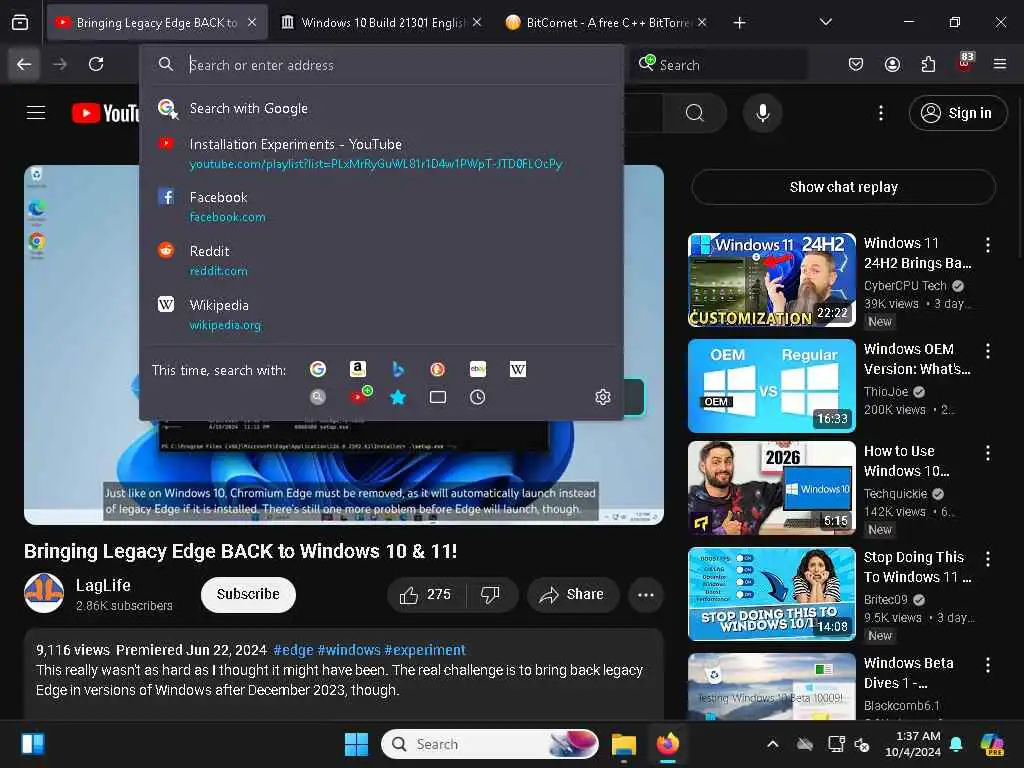The image size is (1024, 768).
Task: Open LagLife channel name link
Action: point(103,585)
